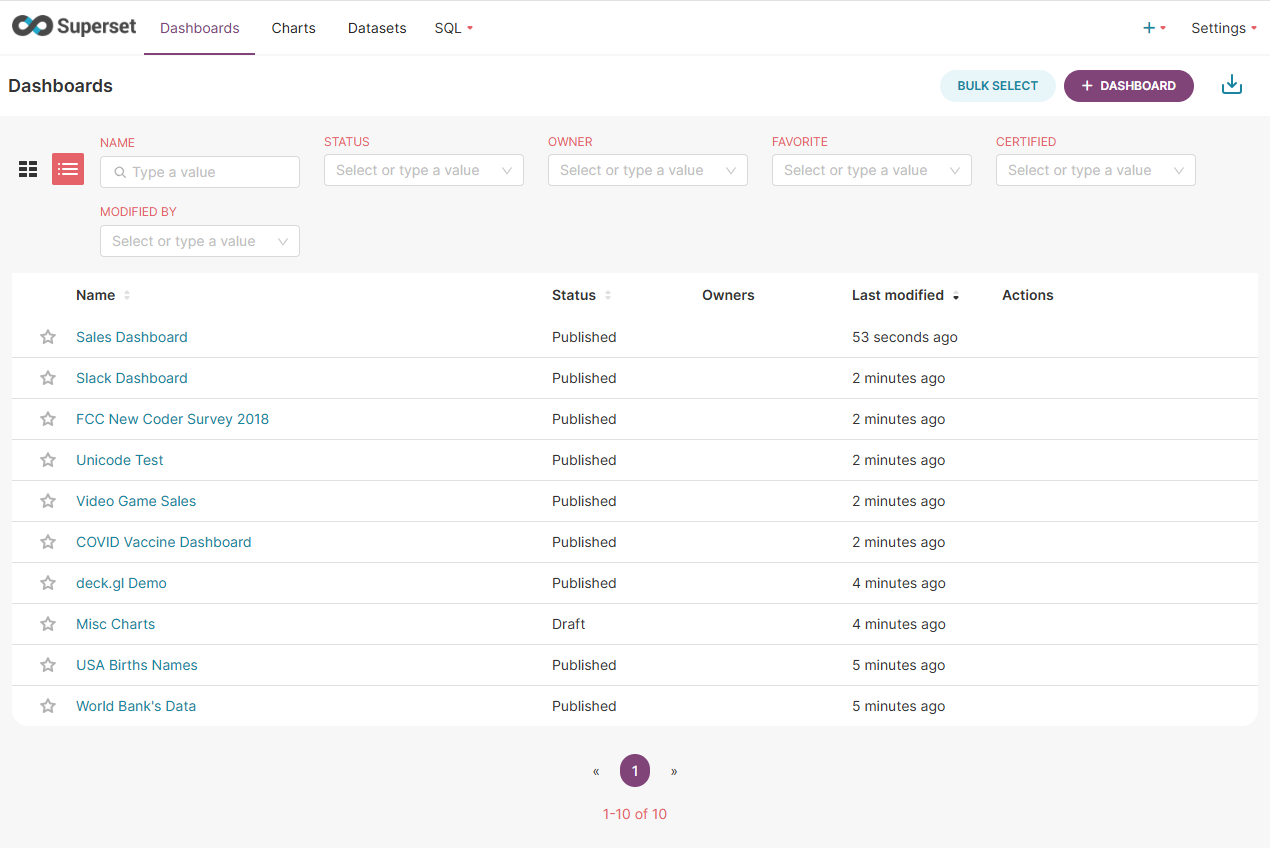Star the Video Game Sales dashboard
1270x848 pixels.
click(48, 501)
